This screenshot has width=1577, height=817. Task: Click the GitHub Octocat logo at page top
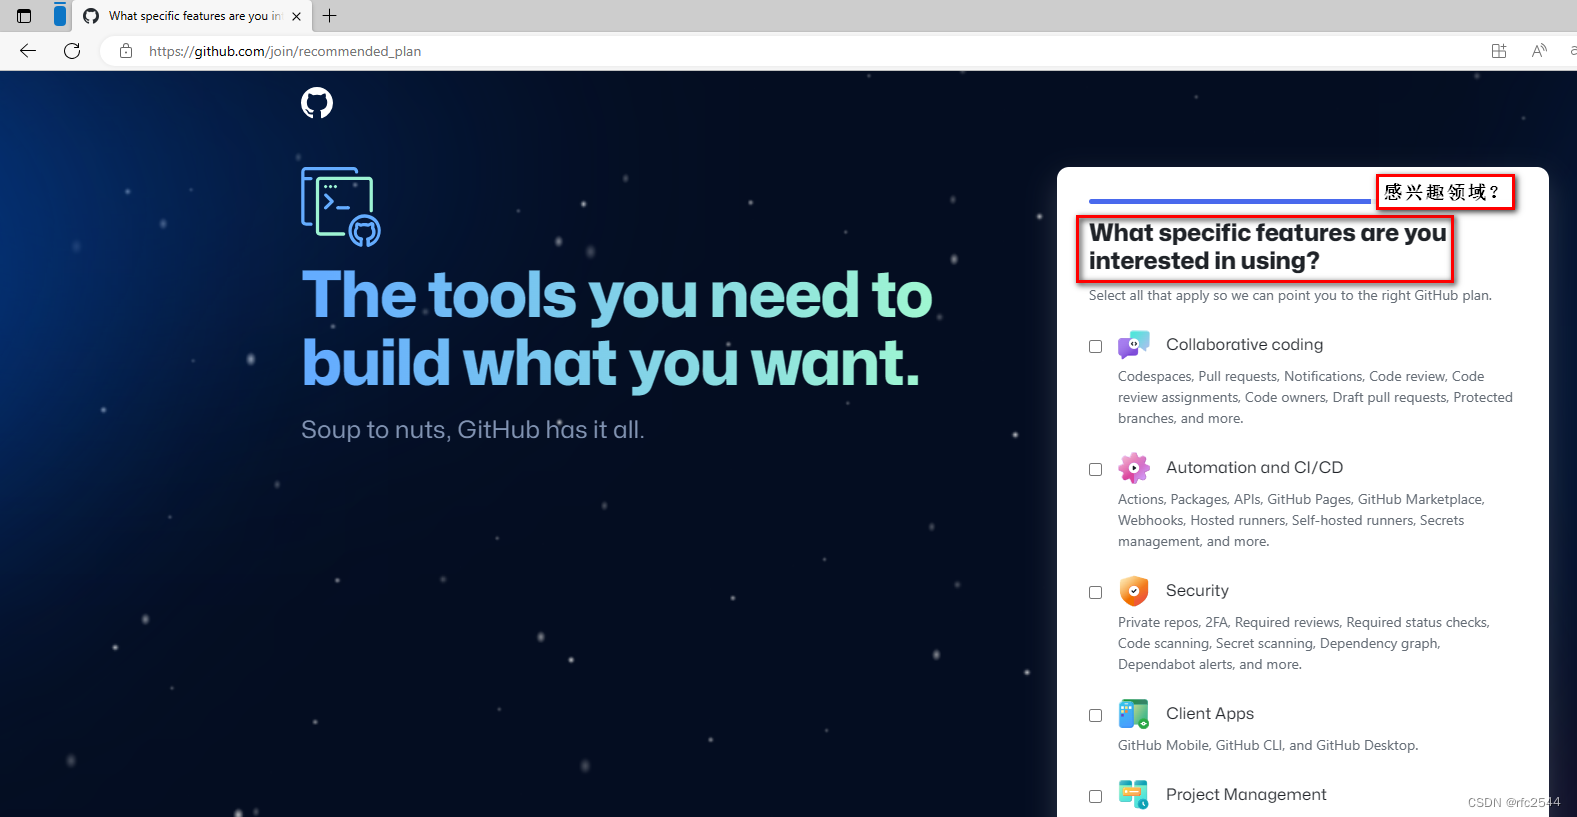(x=317, y=103)
